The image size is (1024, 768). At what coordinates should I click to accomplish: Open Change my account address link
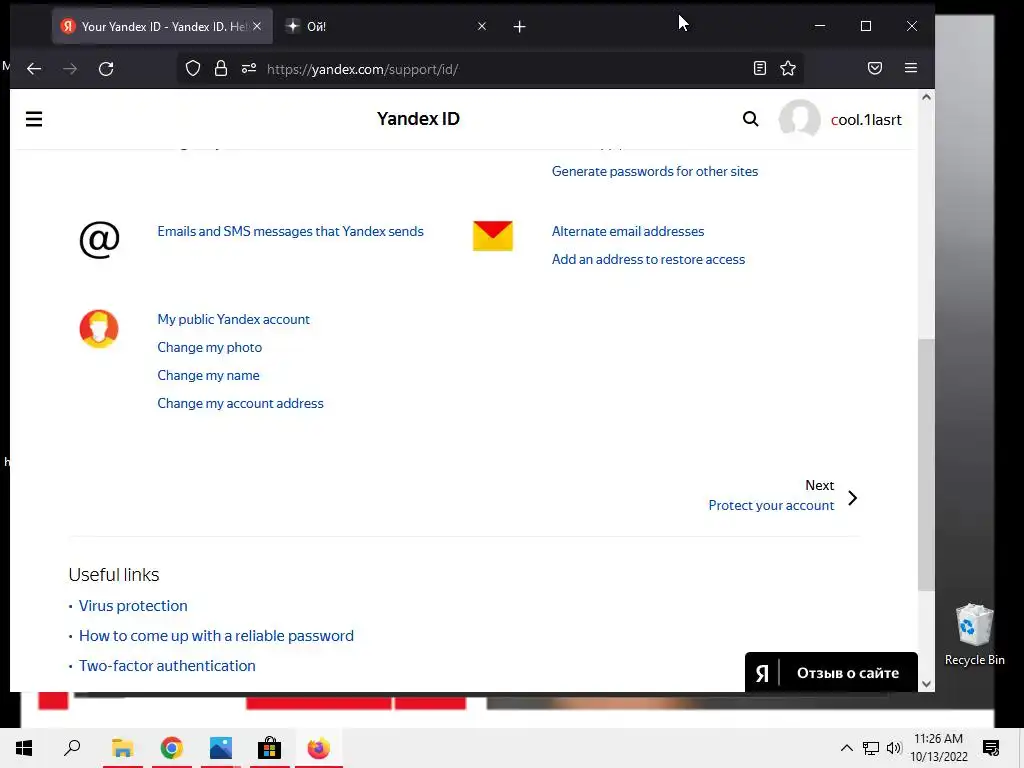click(x=240, y=404)
